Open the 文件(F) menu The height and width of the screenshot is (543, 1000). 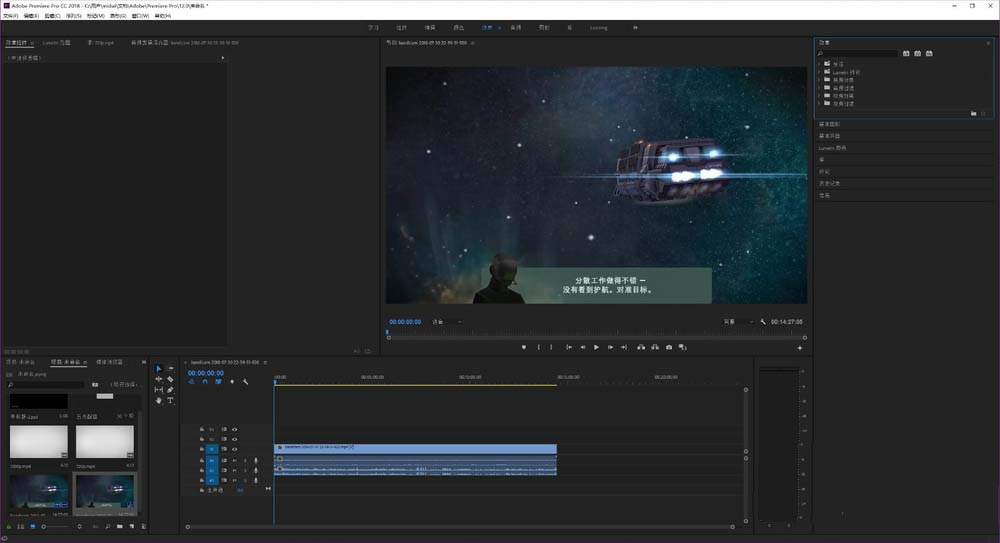coord(10,16)
